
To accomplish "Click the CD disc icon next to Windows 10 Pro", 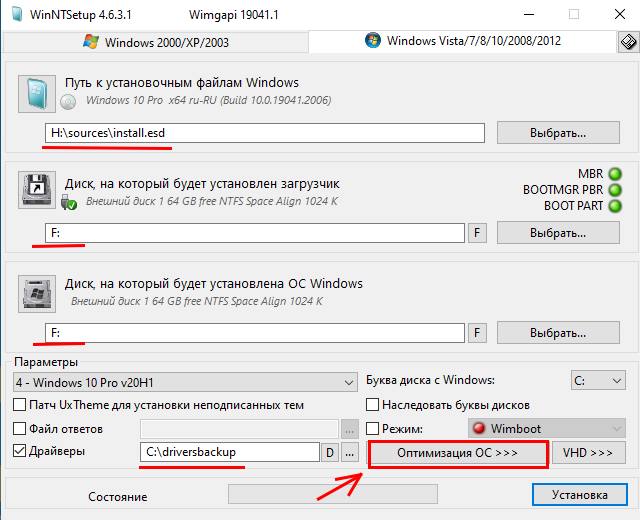I will click(68, 102).
